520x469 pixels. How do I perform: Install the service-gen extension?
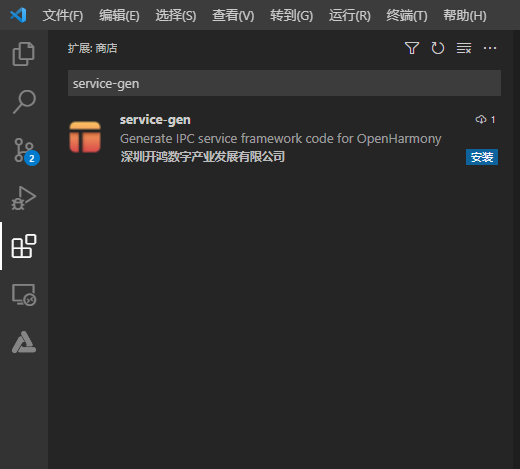[482, 157]
